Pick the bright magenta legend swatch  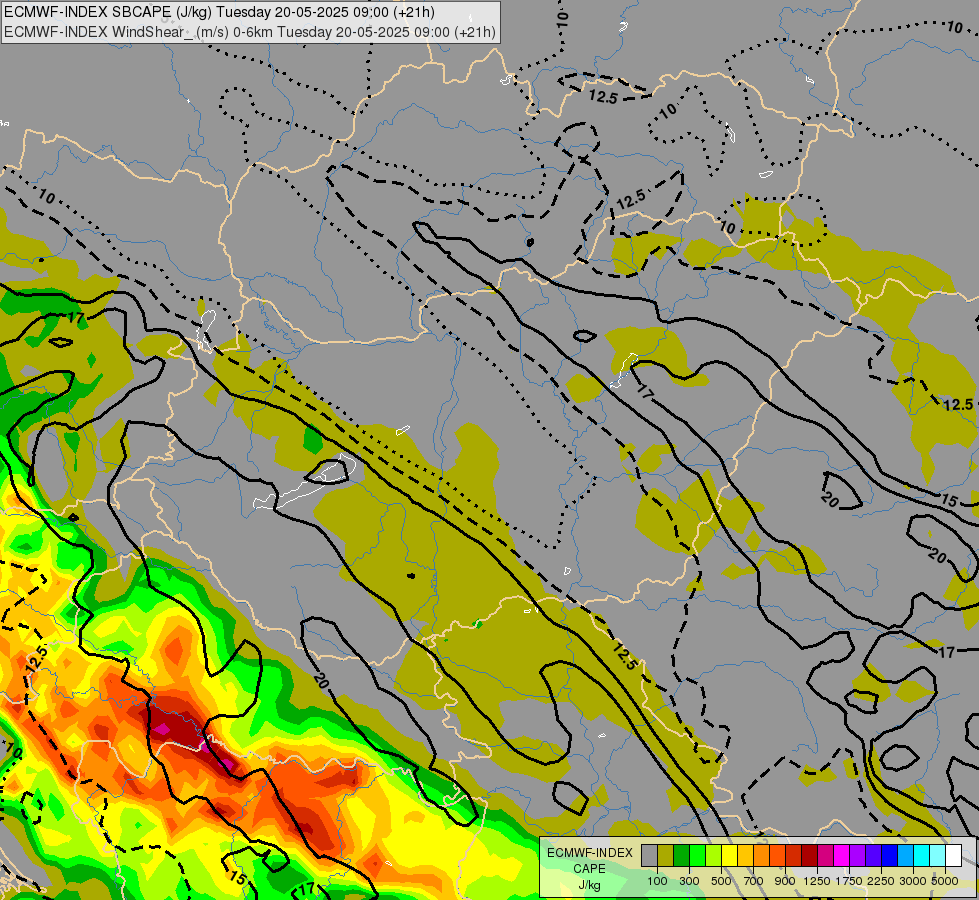coord(842,855)
